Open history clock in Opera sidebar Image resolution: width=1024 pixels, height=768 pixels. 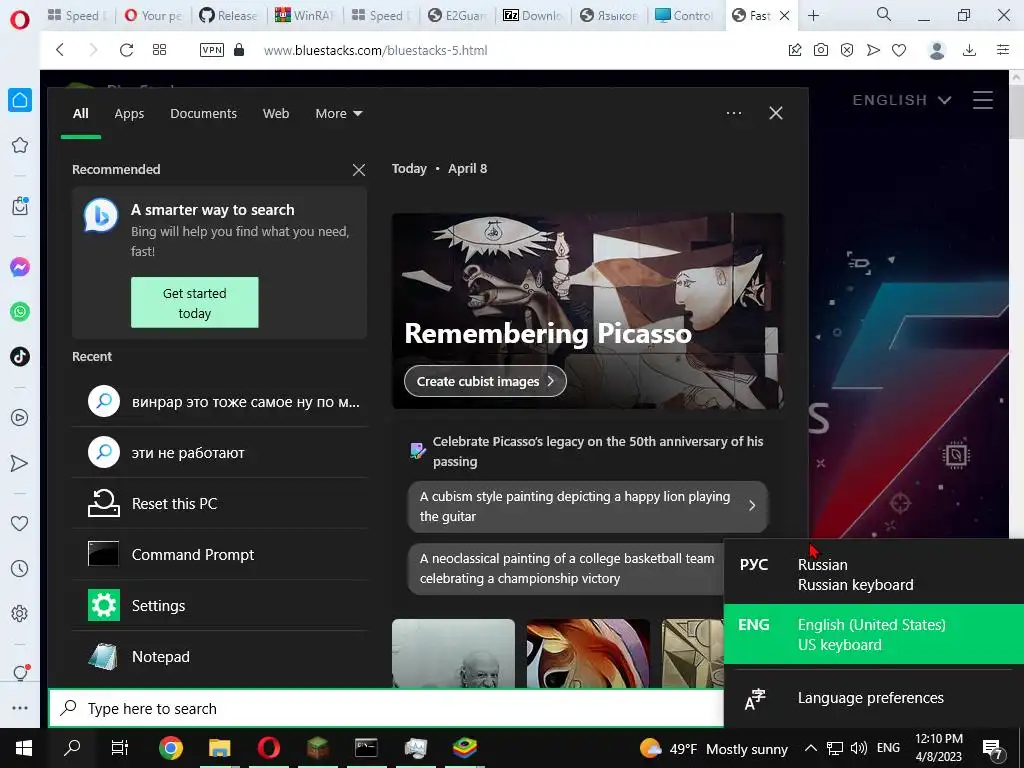[20, 569]
